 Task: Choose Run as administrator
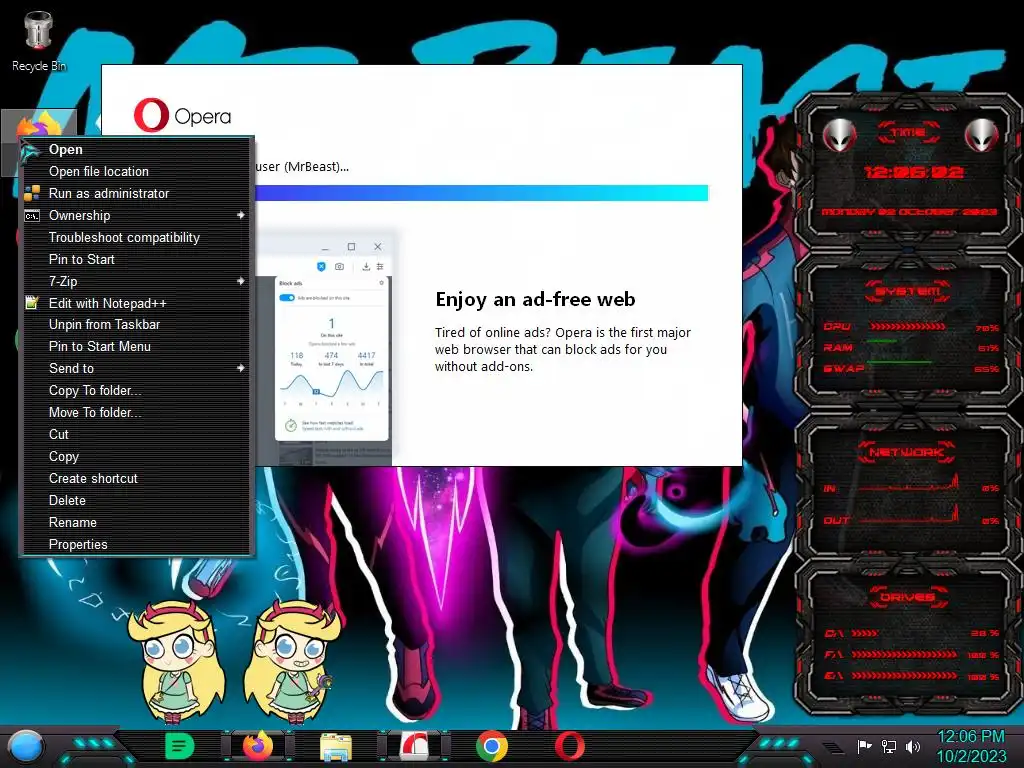click(136, 193)
